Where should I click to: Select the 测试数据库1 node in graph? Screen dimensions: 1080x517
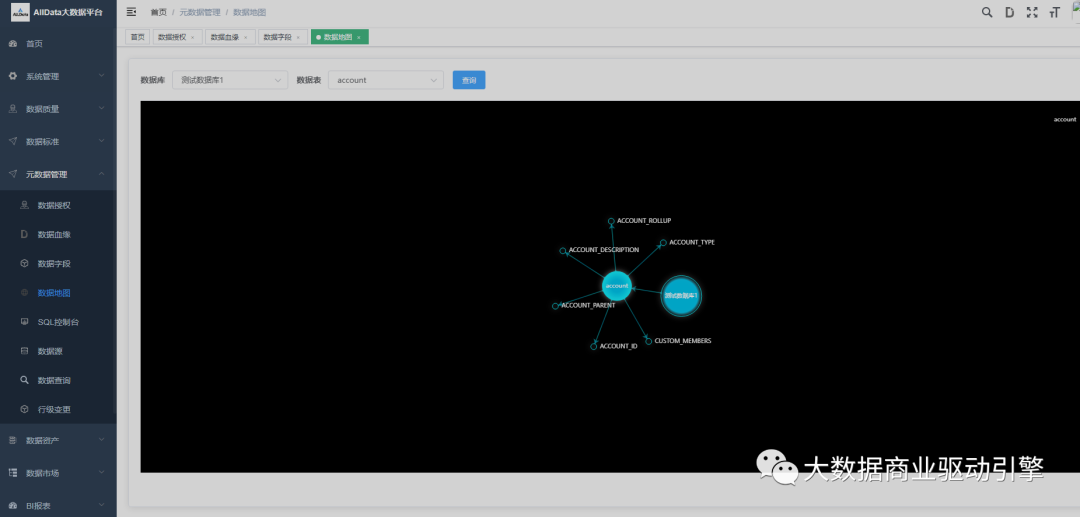tap(681, 295)
